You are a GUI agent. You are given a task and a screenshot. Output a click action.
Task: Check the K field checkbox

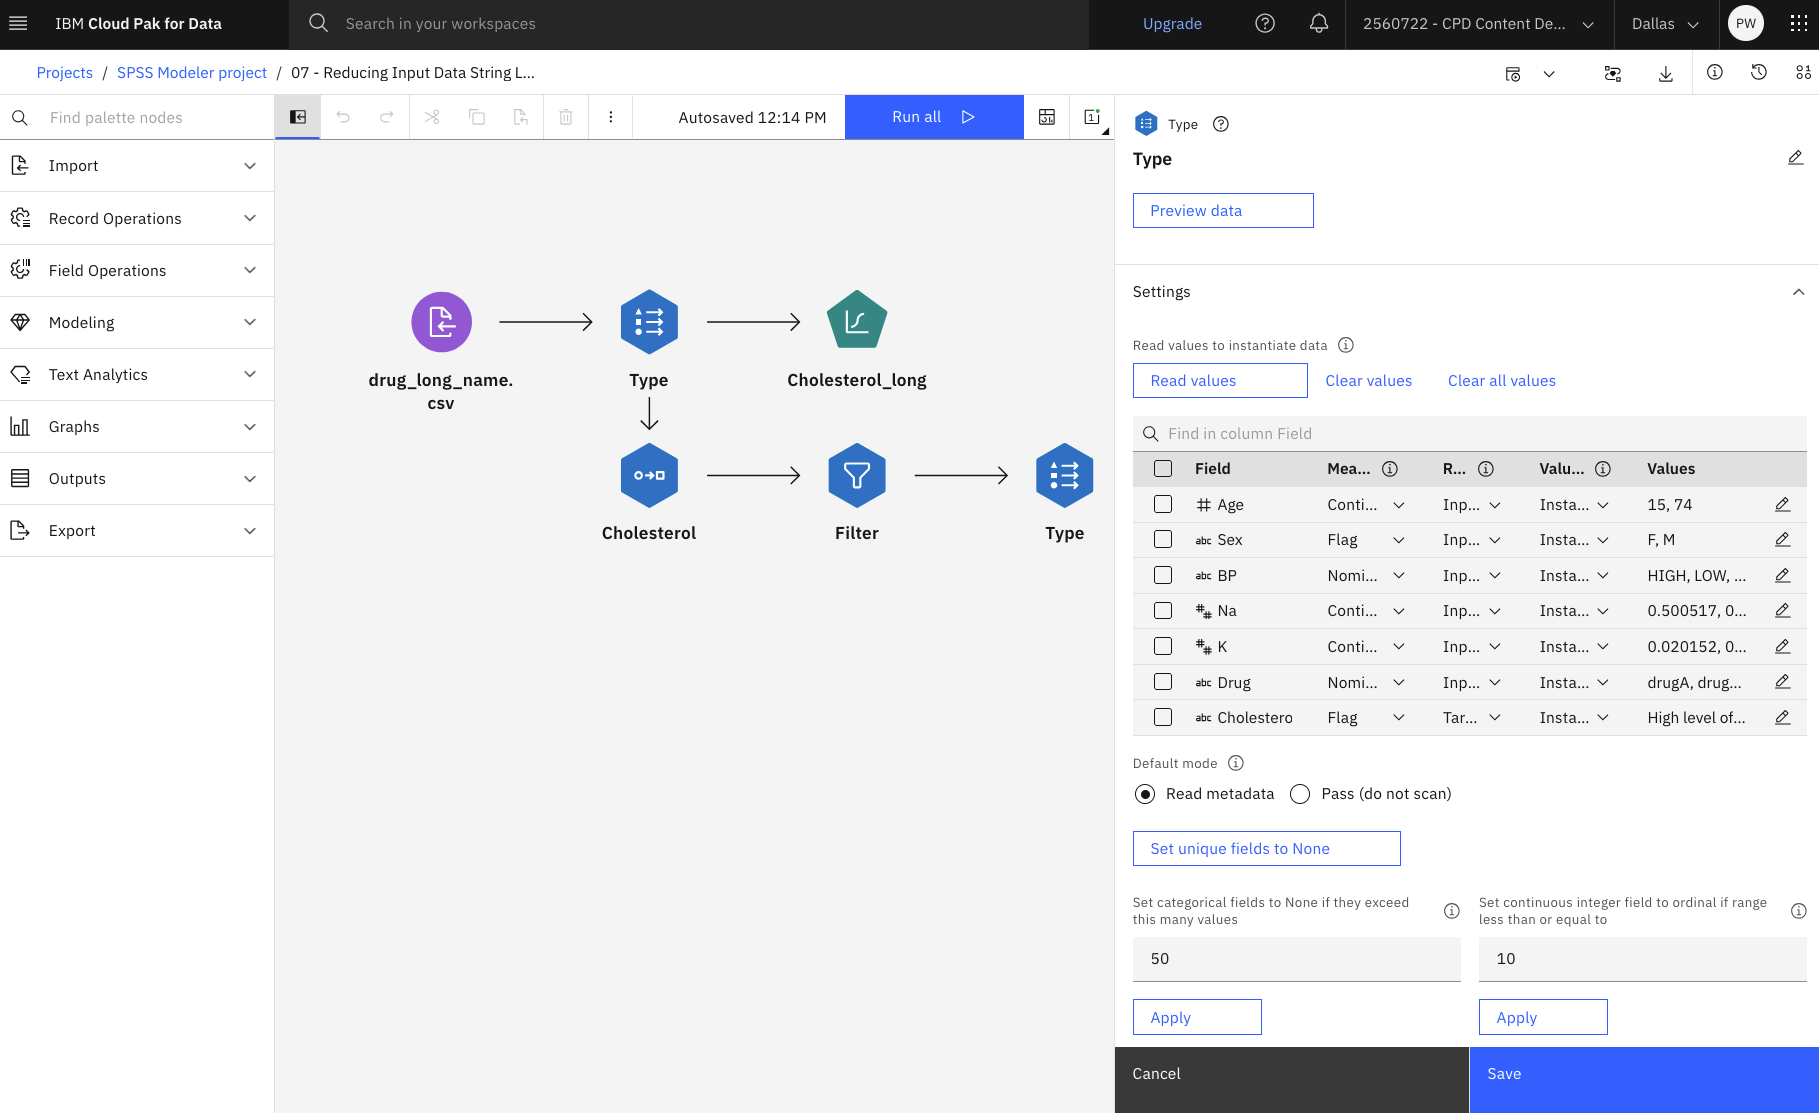pyautogui.click(x=1163, y=647)
